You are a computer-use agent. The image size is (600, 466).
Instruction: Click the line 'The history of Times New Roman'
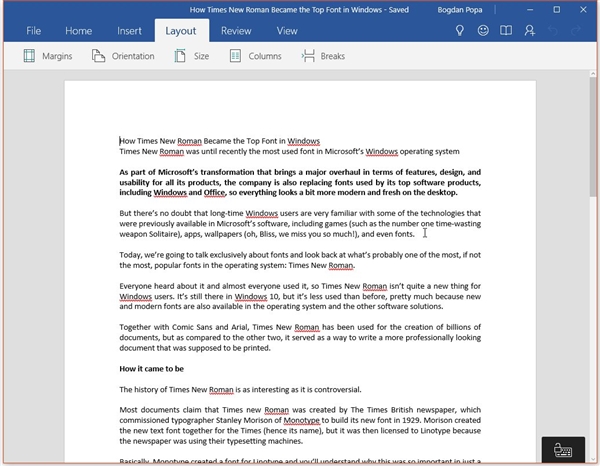(x=240, y=389)
